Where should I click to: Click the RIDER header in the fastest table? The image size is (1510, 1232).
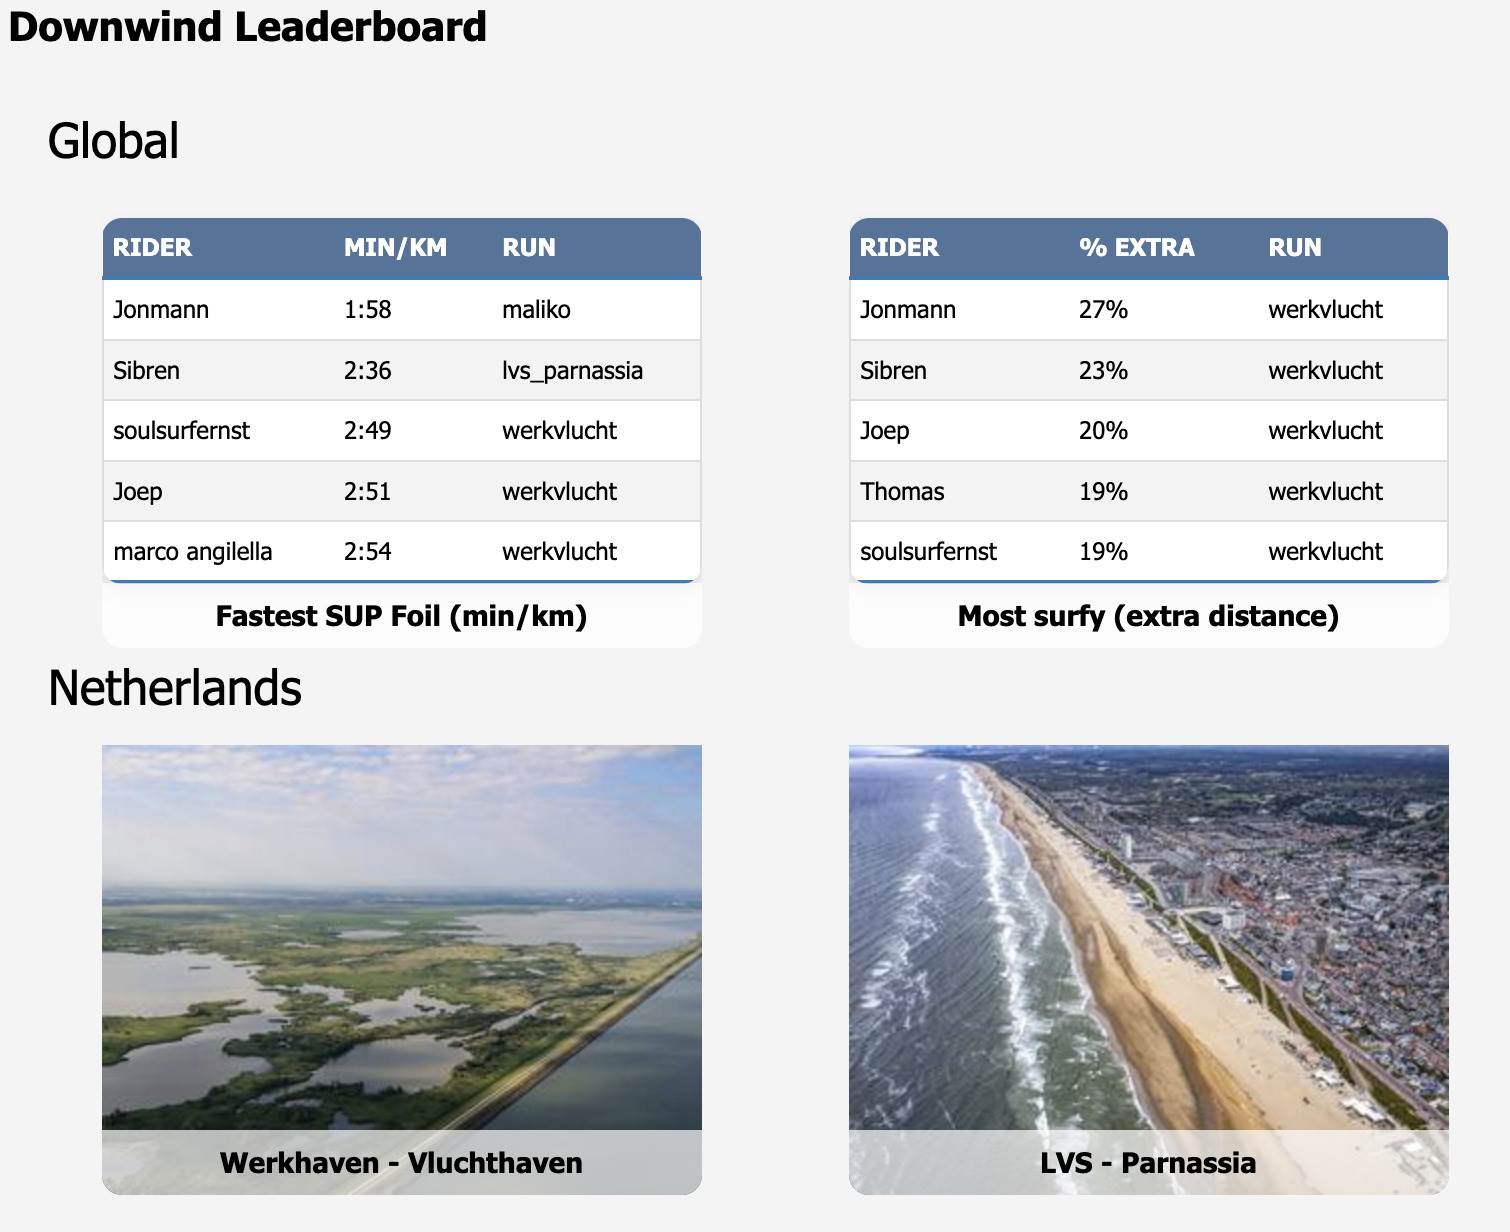pyautogui.click(x=154, y=247)
